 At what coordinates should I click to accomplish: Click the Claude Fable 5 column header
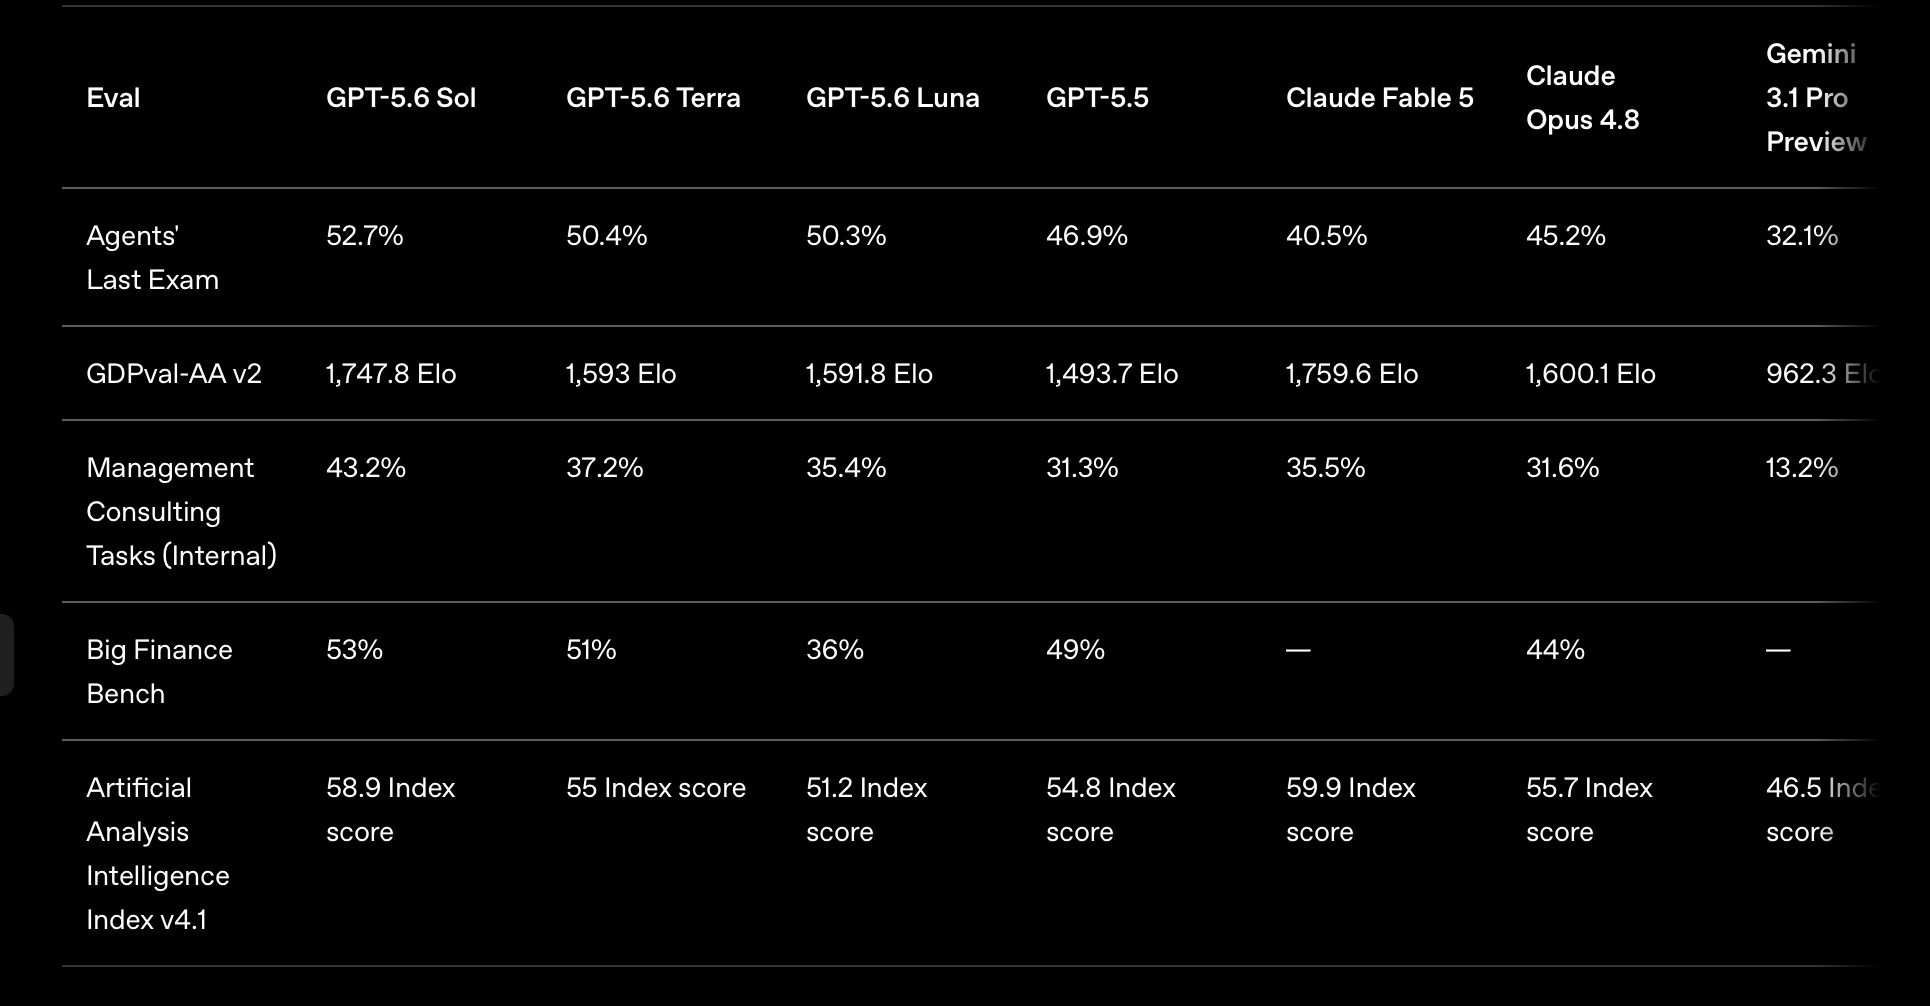(x=1379, y=98)
